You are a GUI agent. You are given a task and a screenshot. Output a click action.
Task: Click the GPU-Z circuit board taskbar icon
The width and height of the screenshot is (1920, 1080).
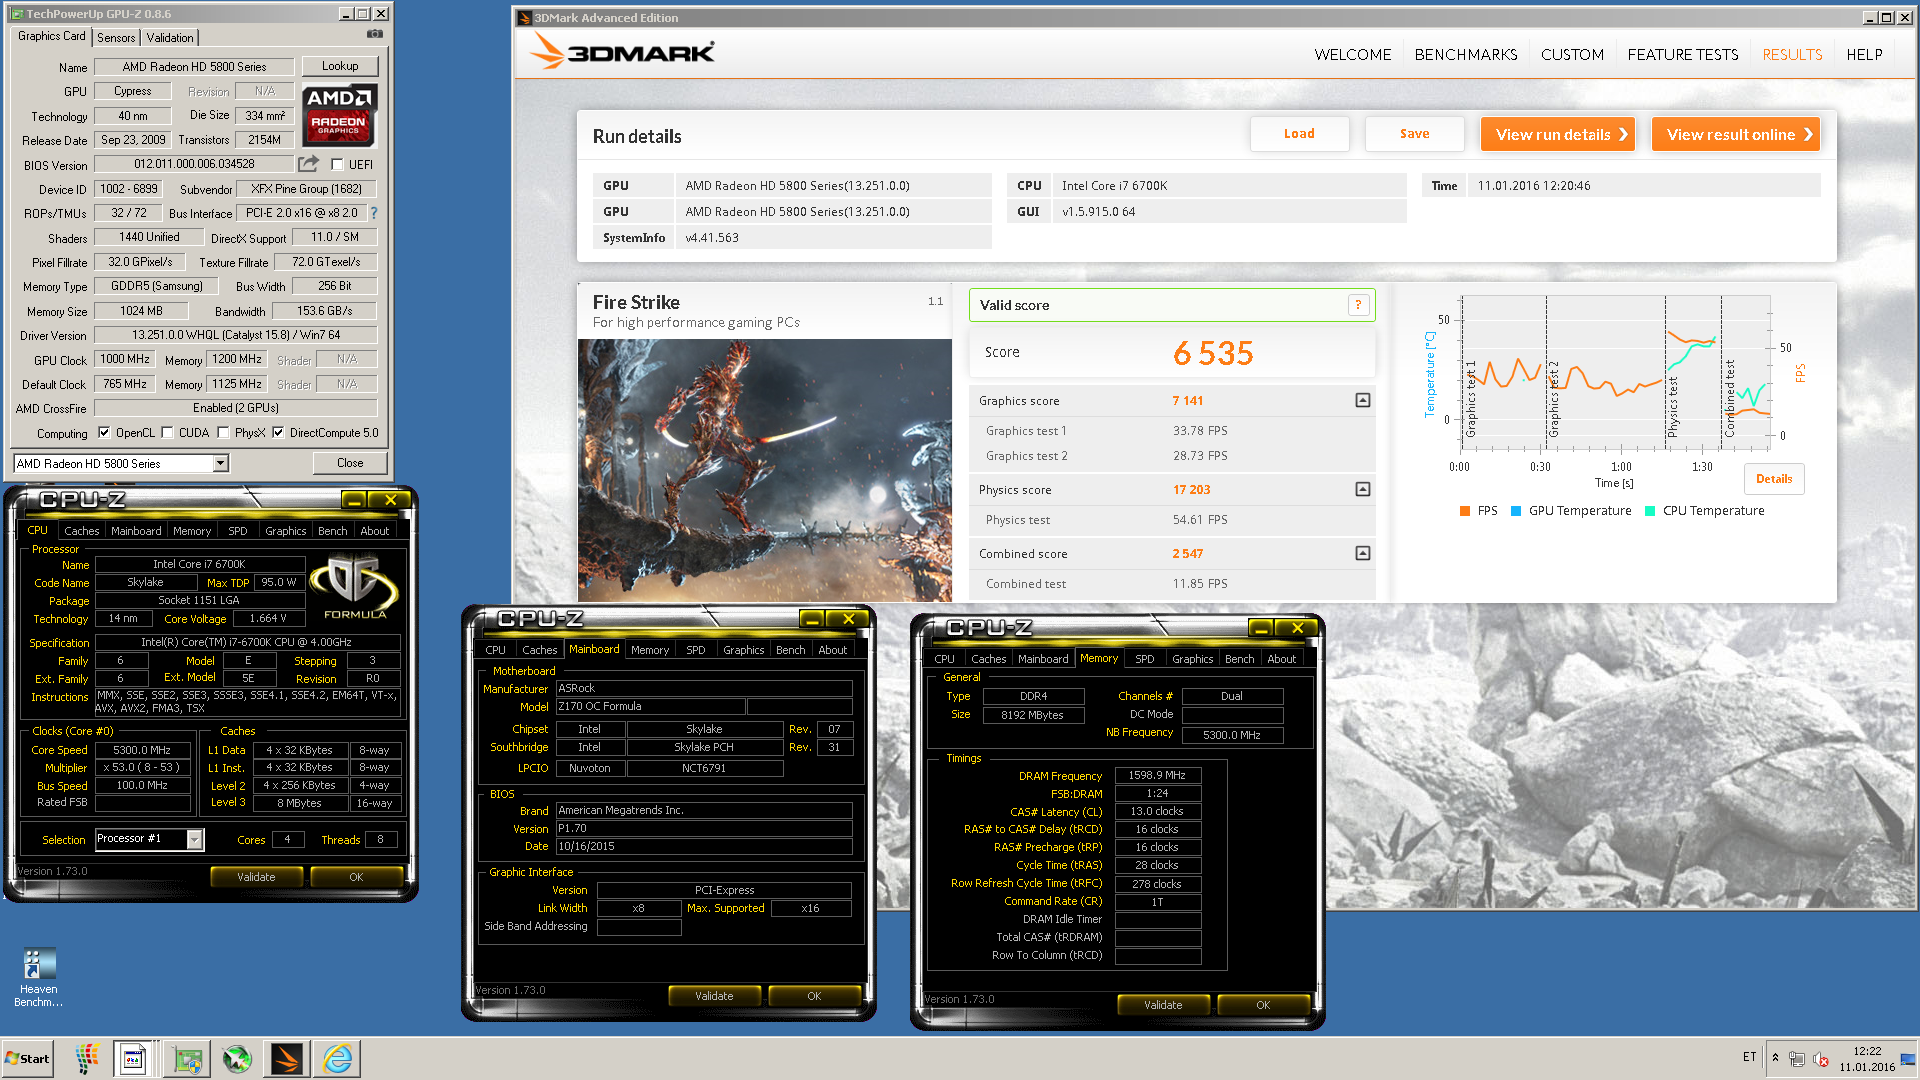(187, 1058)
